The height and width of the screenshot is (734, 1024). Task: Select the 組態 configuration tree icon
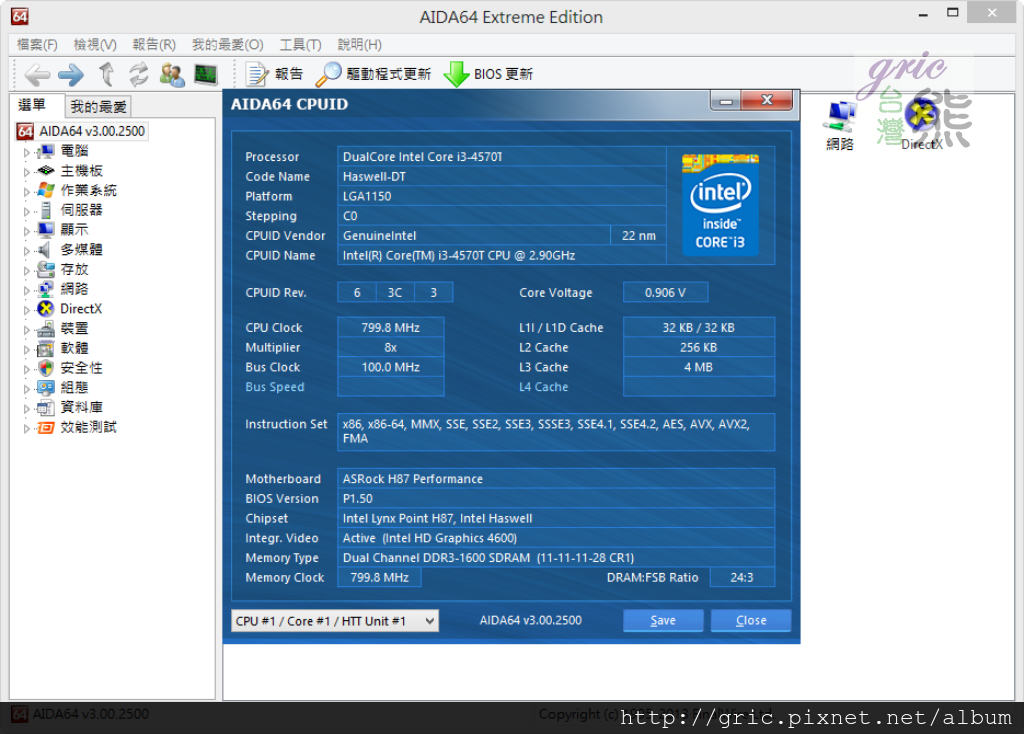[46, 388]
